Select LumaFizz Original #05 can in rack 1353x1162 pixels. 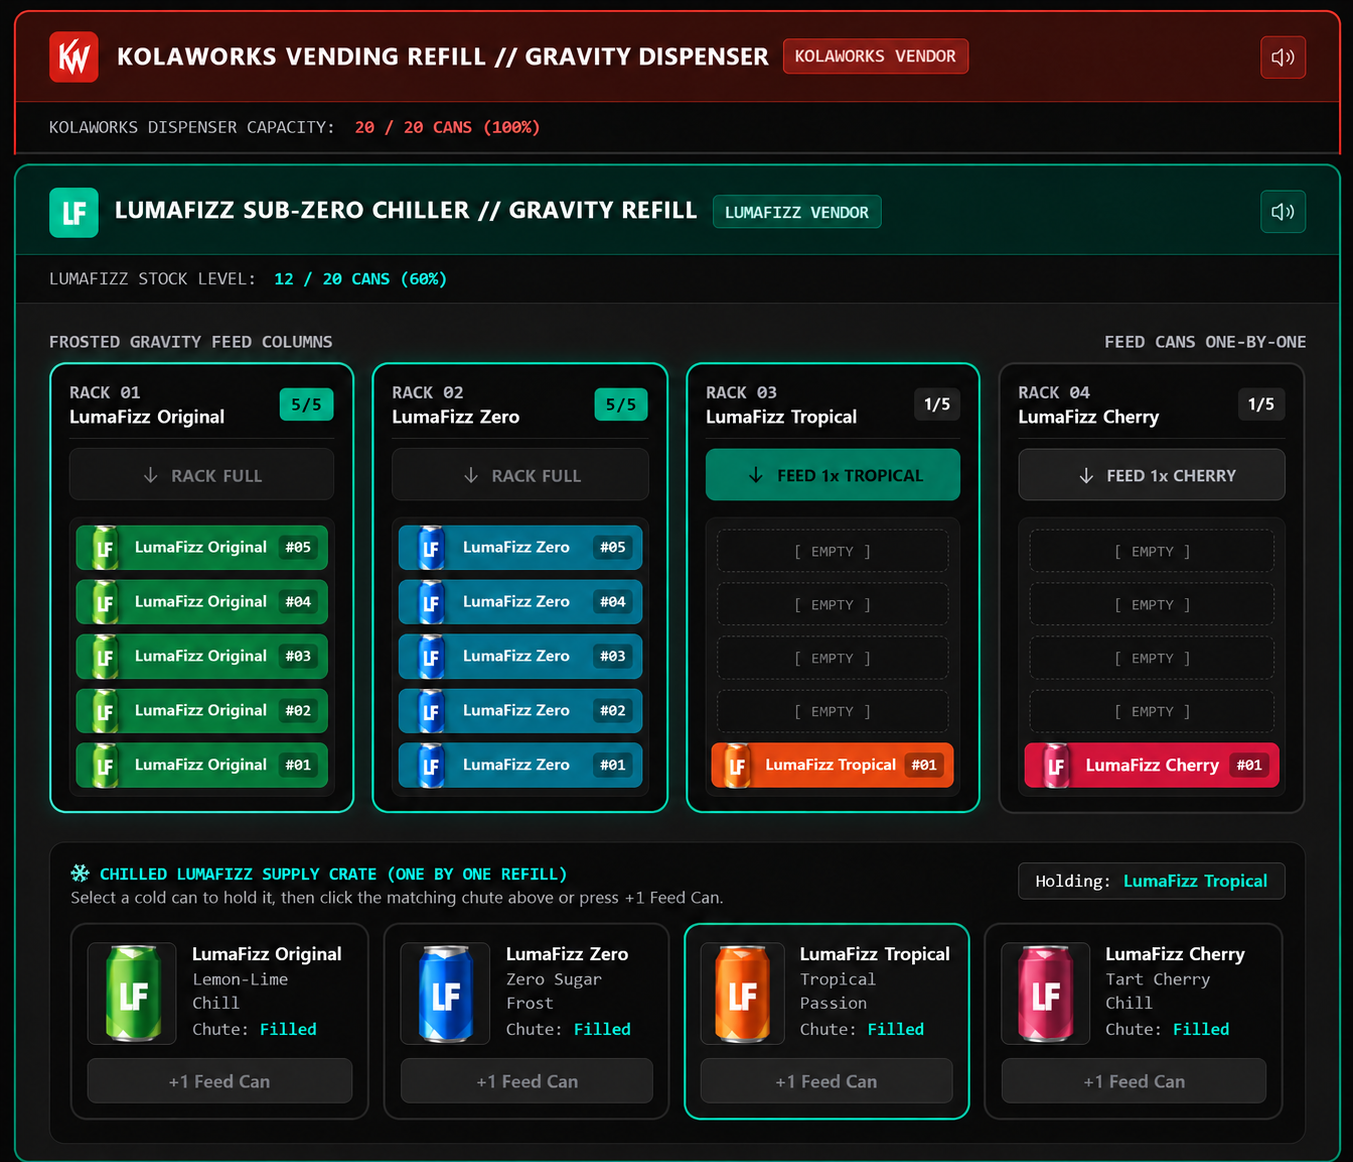(202, 547)
